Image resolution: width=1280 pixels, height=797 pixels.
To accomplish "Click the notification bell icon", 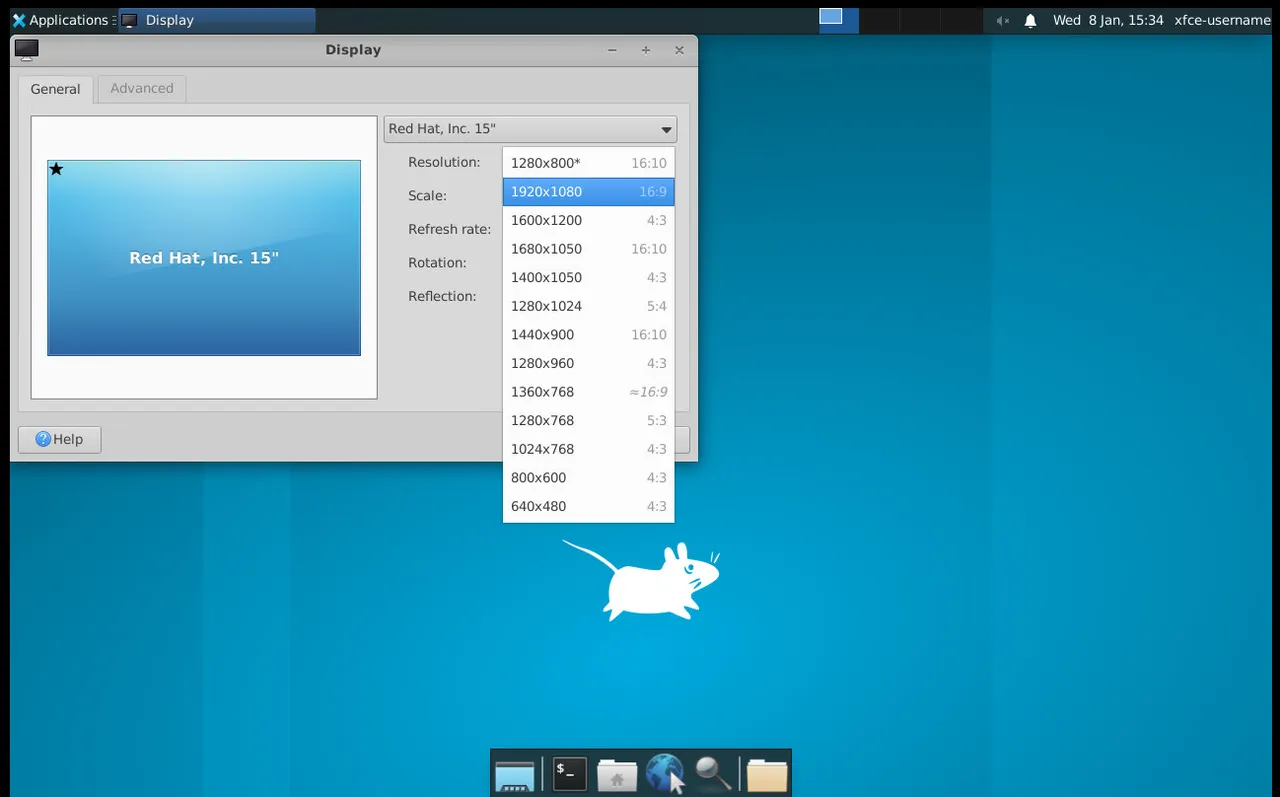I will click(1030, 20).
